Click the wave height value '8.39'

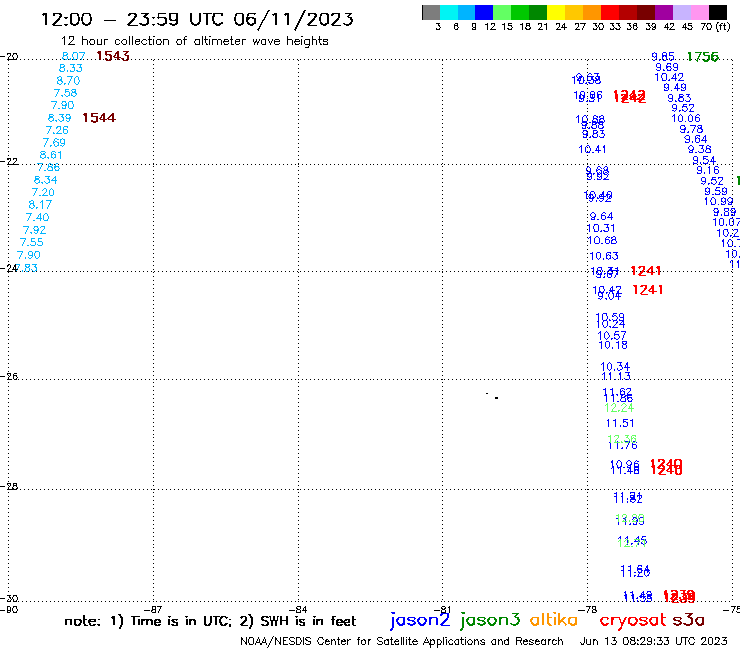click(59, 118)
